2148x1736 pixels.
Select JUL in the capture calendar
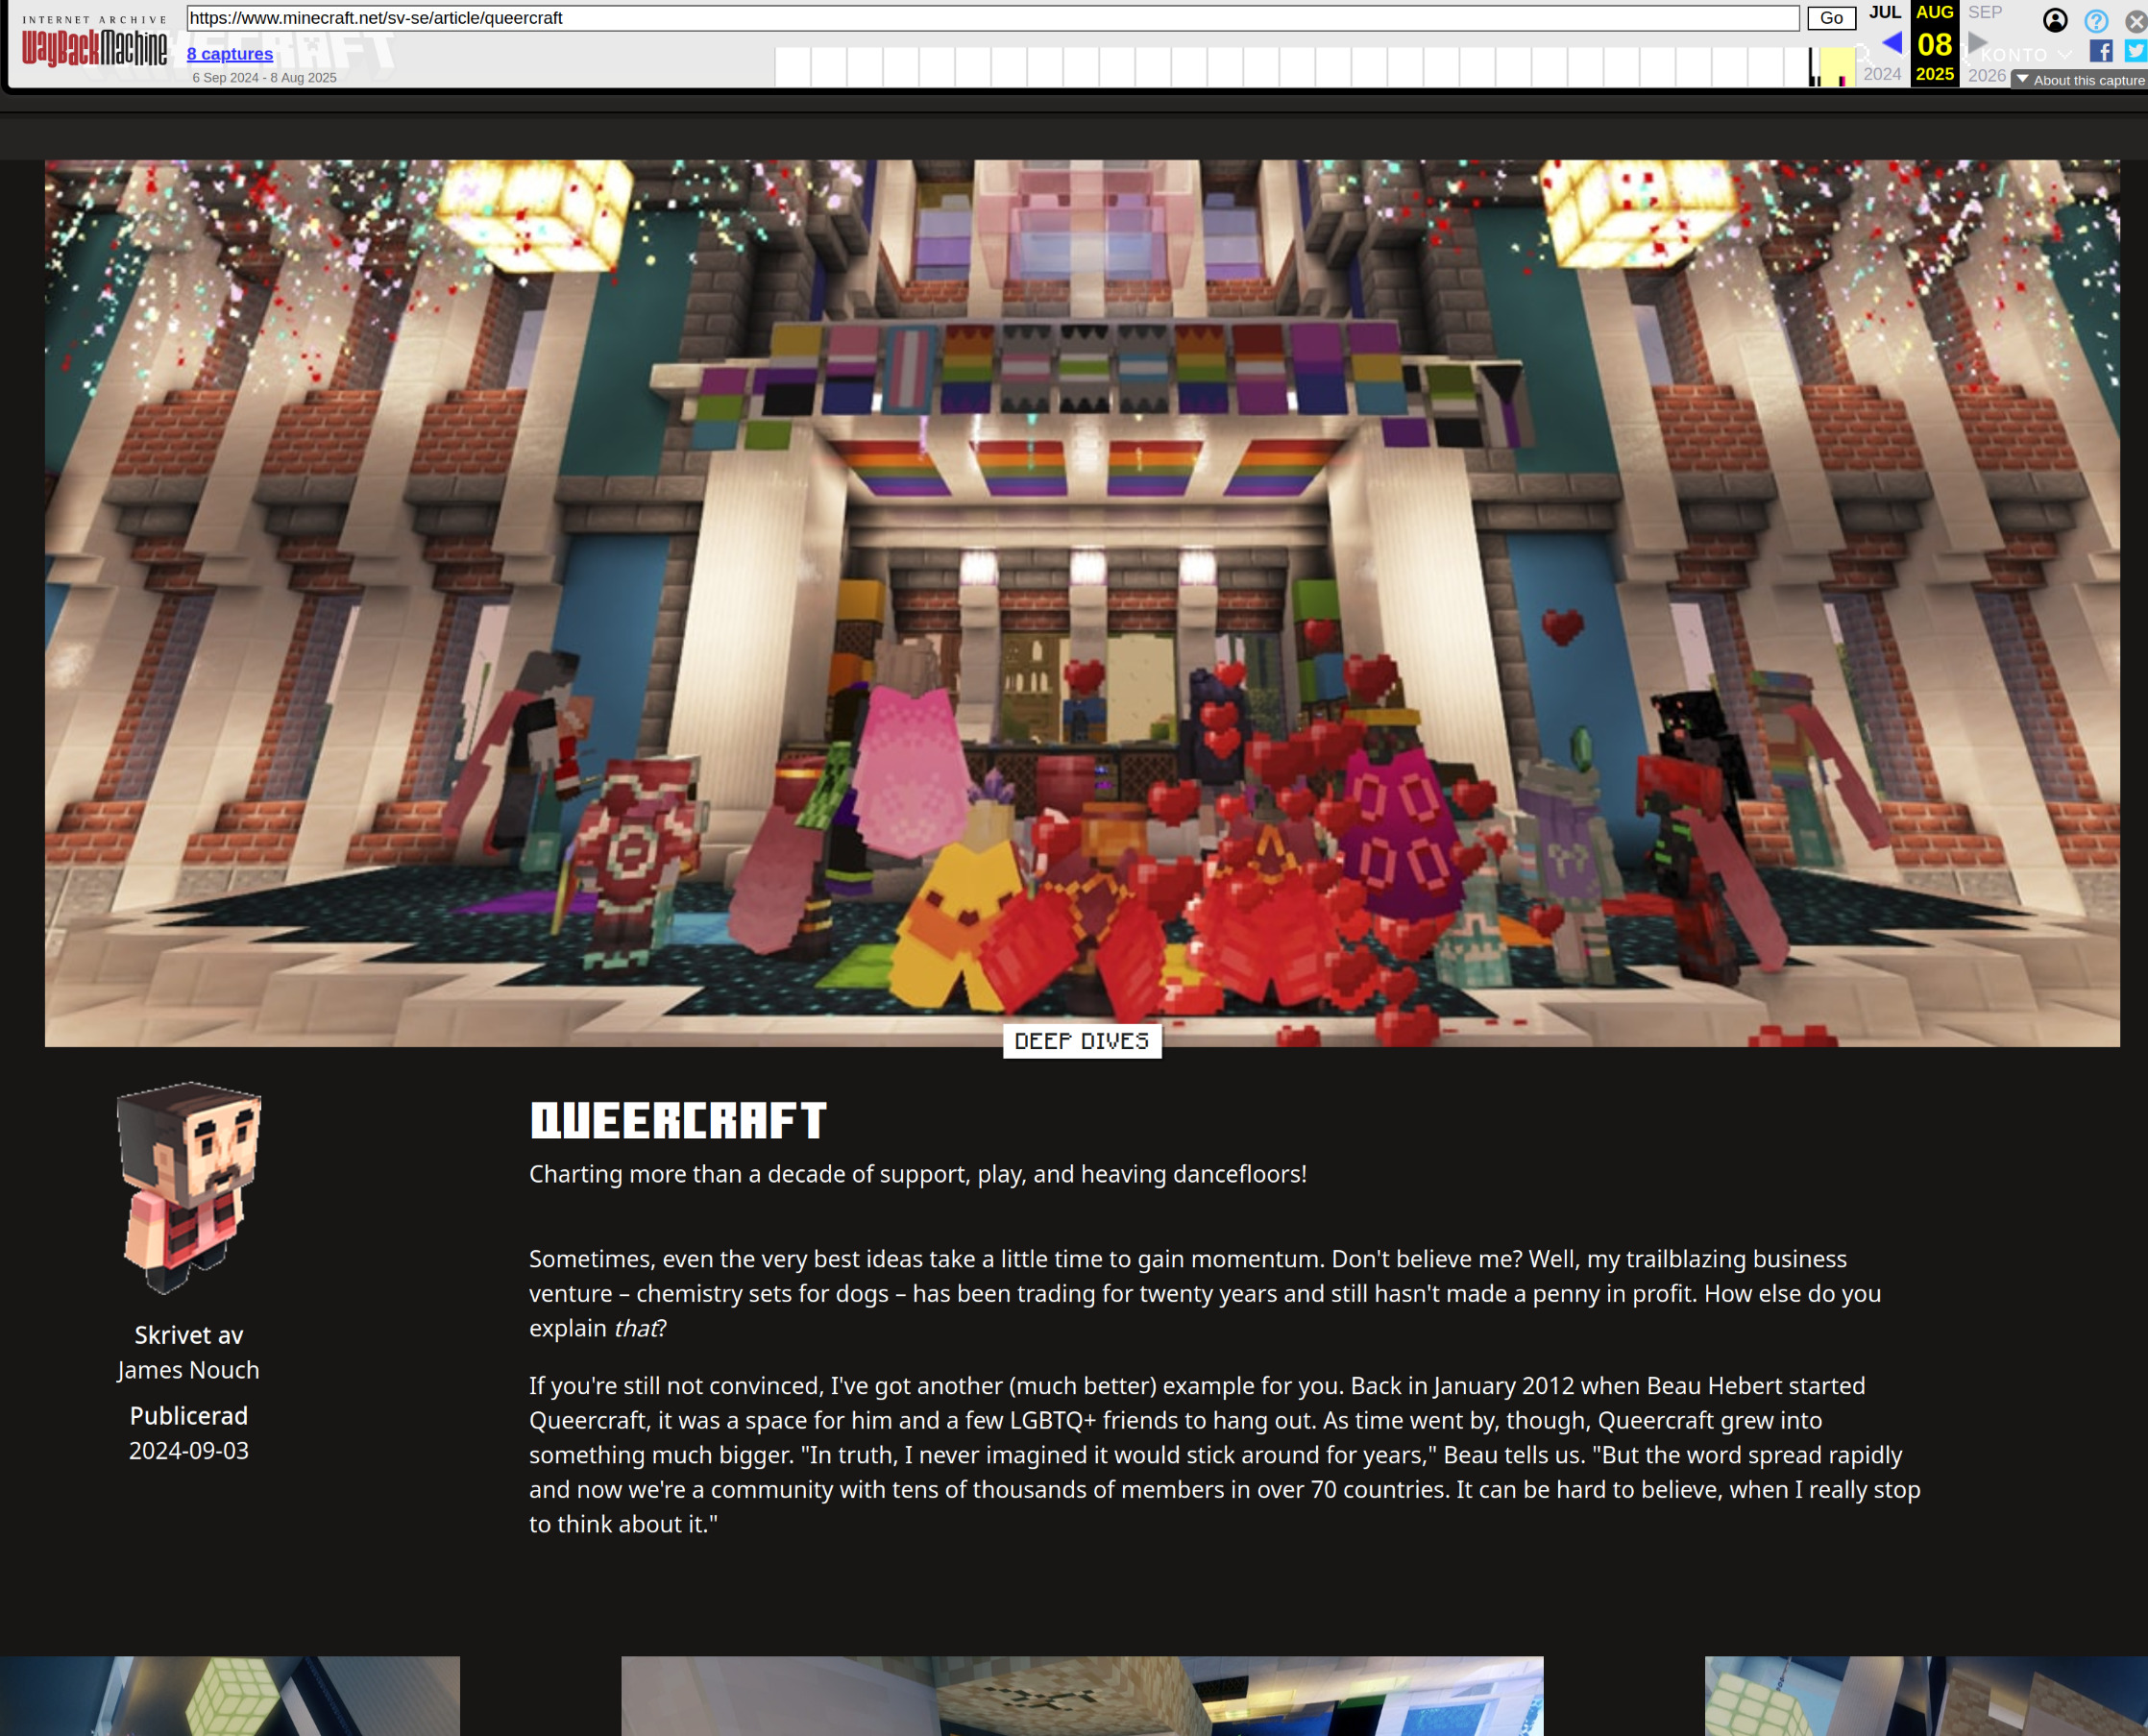[x=1885, y=12]
